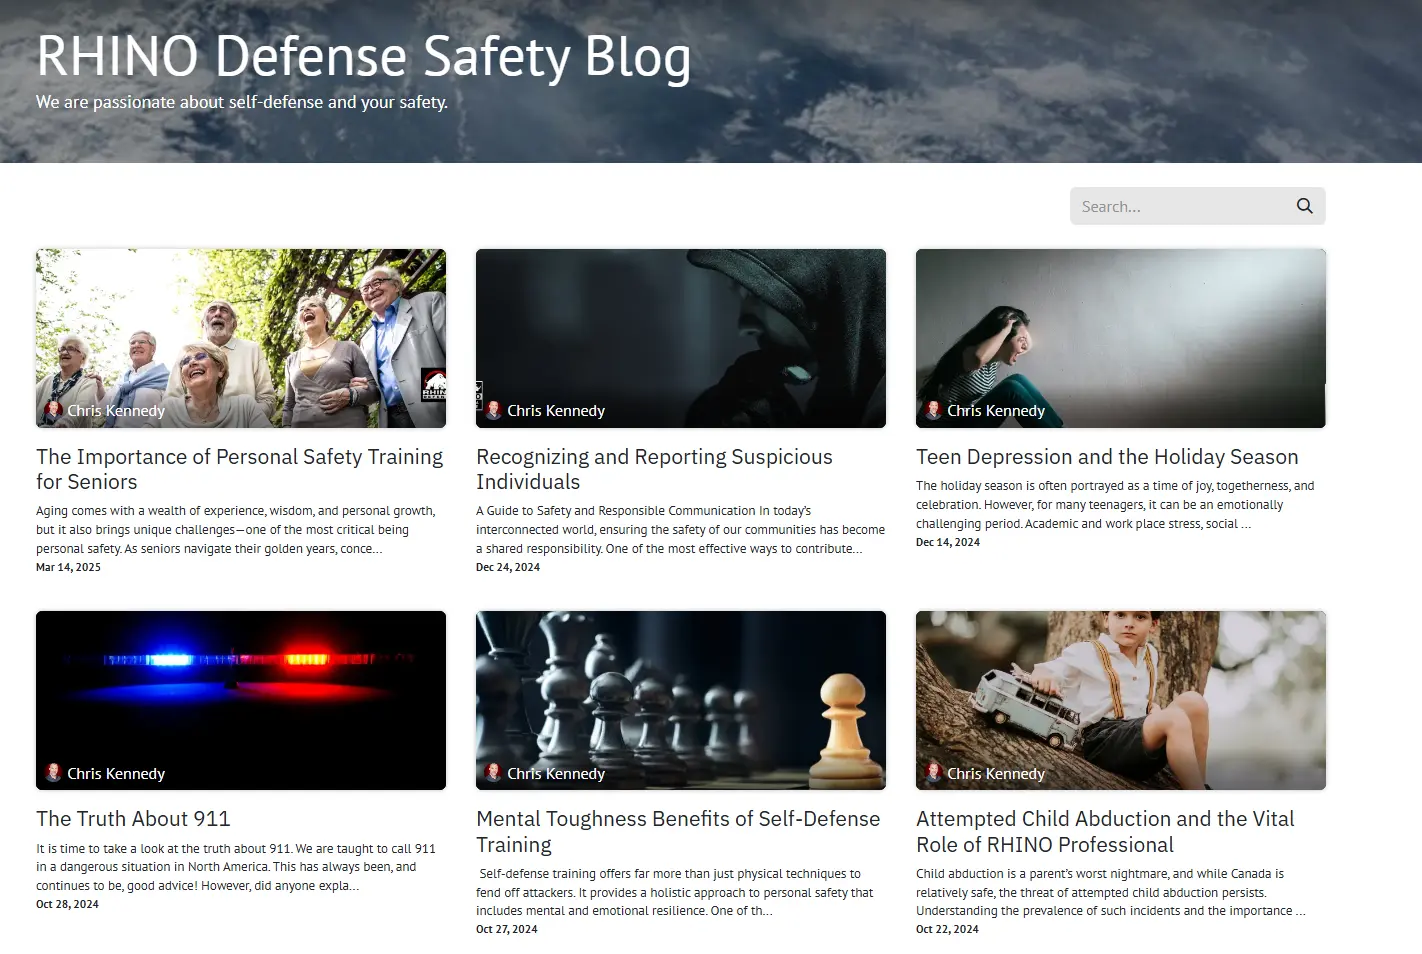Image resolution: width=1422 pixels, height=954 pixels.
Task: Click author avatar on chess image post
Action: coord(493,772)
